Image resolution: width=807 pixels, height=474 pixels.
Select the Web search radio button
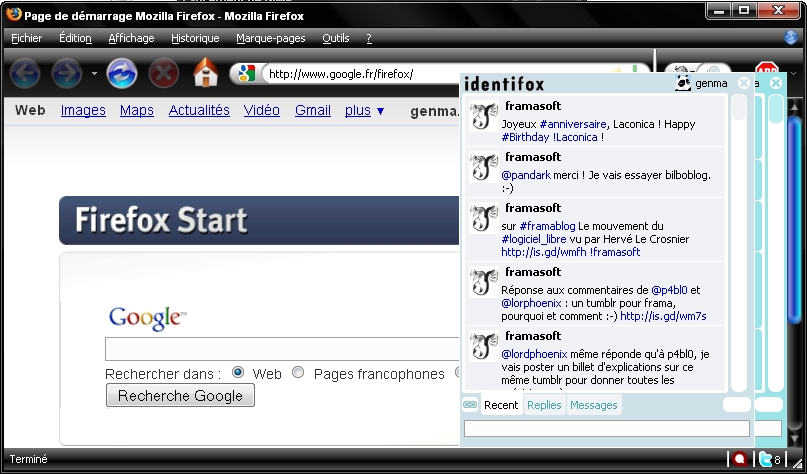238,372
